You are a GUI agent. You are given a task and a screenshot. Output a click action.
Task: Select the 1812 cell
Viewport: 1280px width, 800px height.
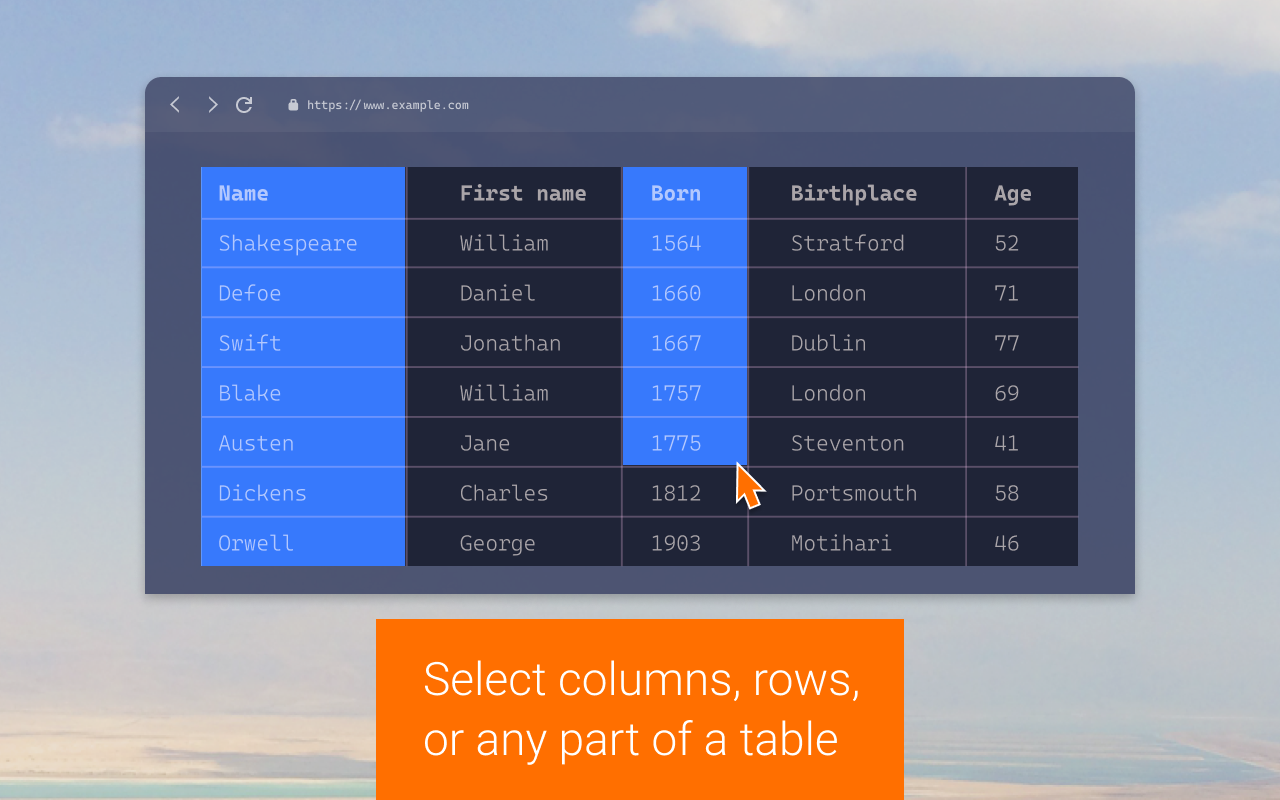point(685,493)
